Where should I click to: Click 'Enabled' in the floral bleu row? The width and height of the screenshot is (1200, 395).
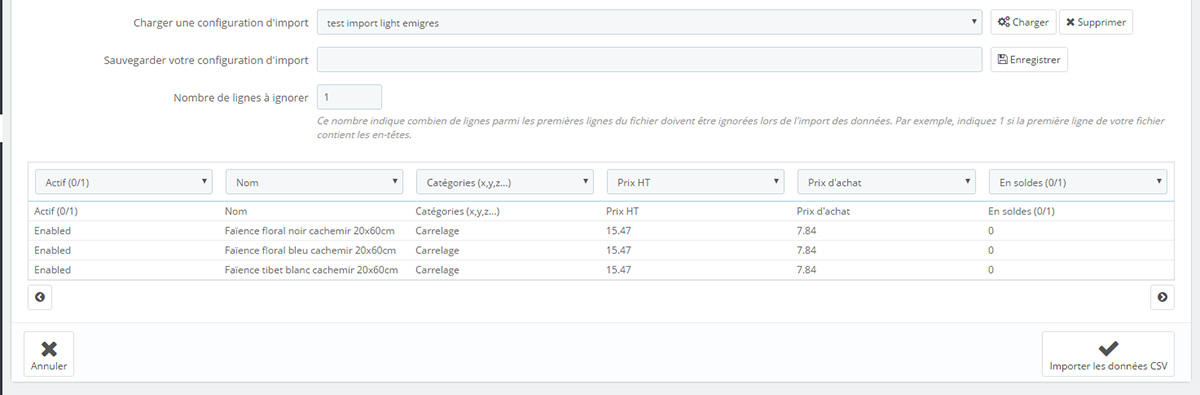(52, 250)
